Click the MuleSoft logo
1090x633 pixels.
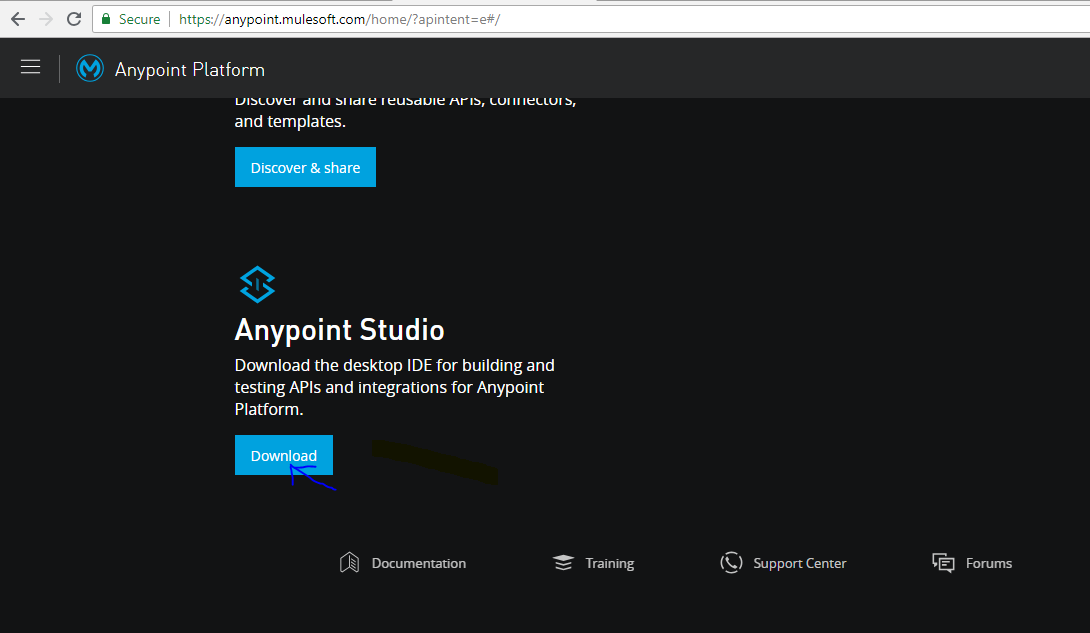point(89,68)
